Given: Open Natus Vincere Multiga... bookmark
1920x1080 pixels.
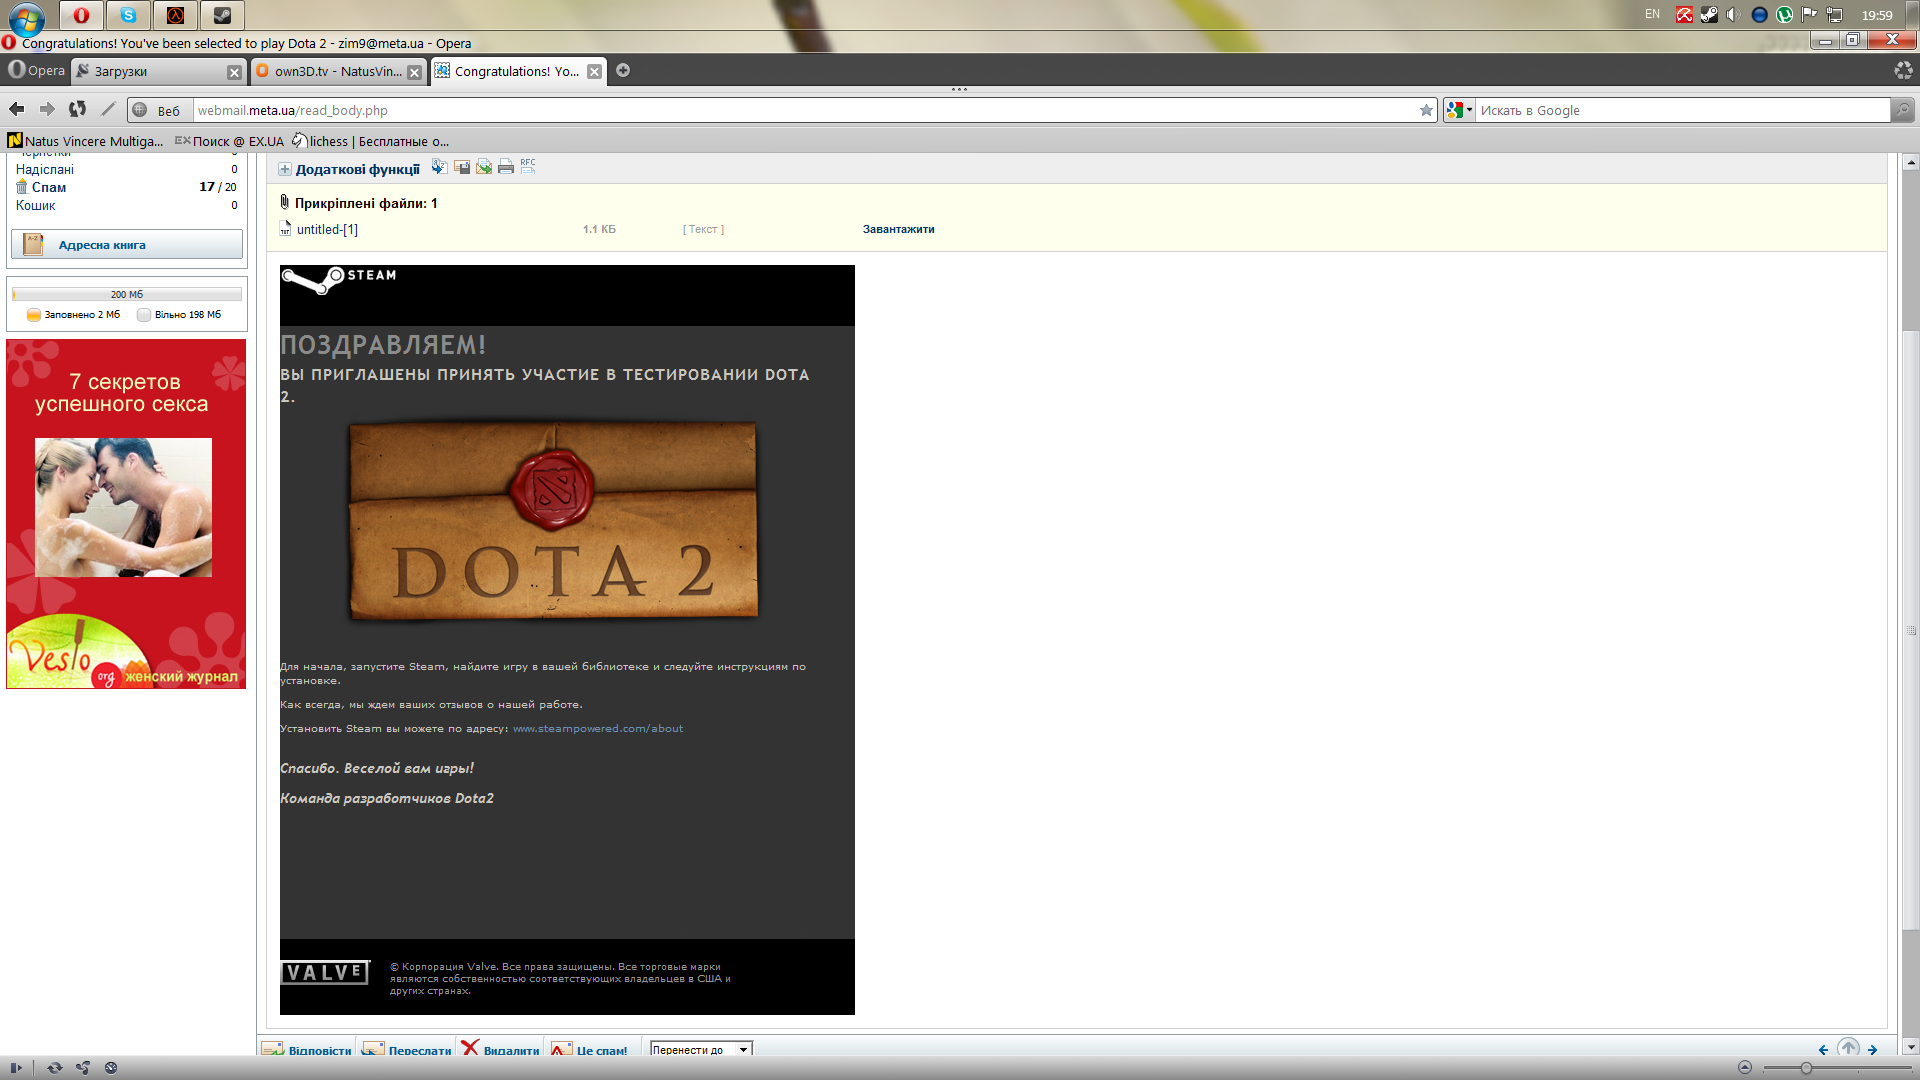Looking at the screenshot, I should tap(86, 141).
